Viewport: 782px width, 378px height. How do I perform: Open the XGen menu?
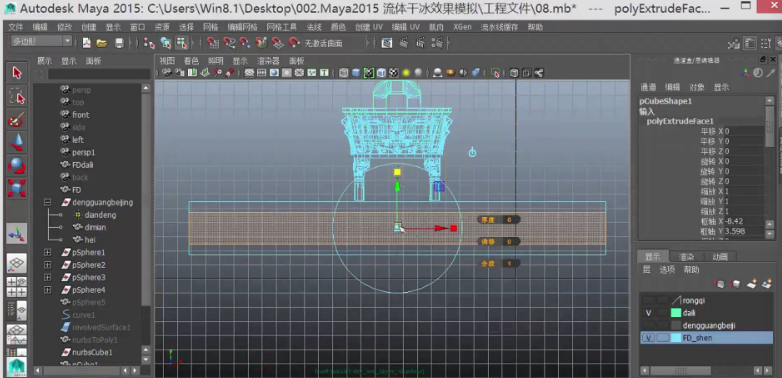coord(462,27)
